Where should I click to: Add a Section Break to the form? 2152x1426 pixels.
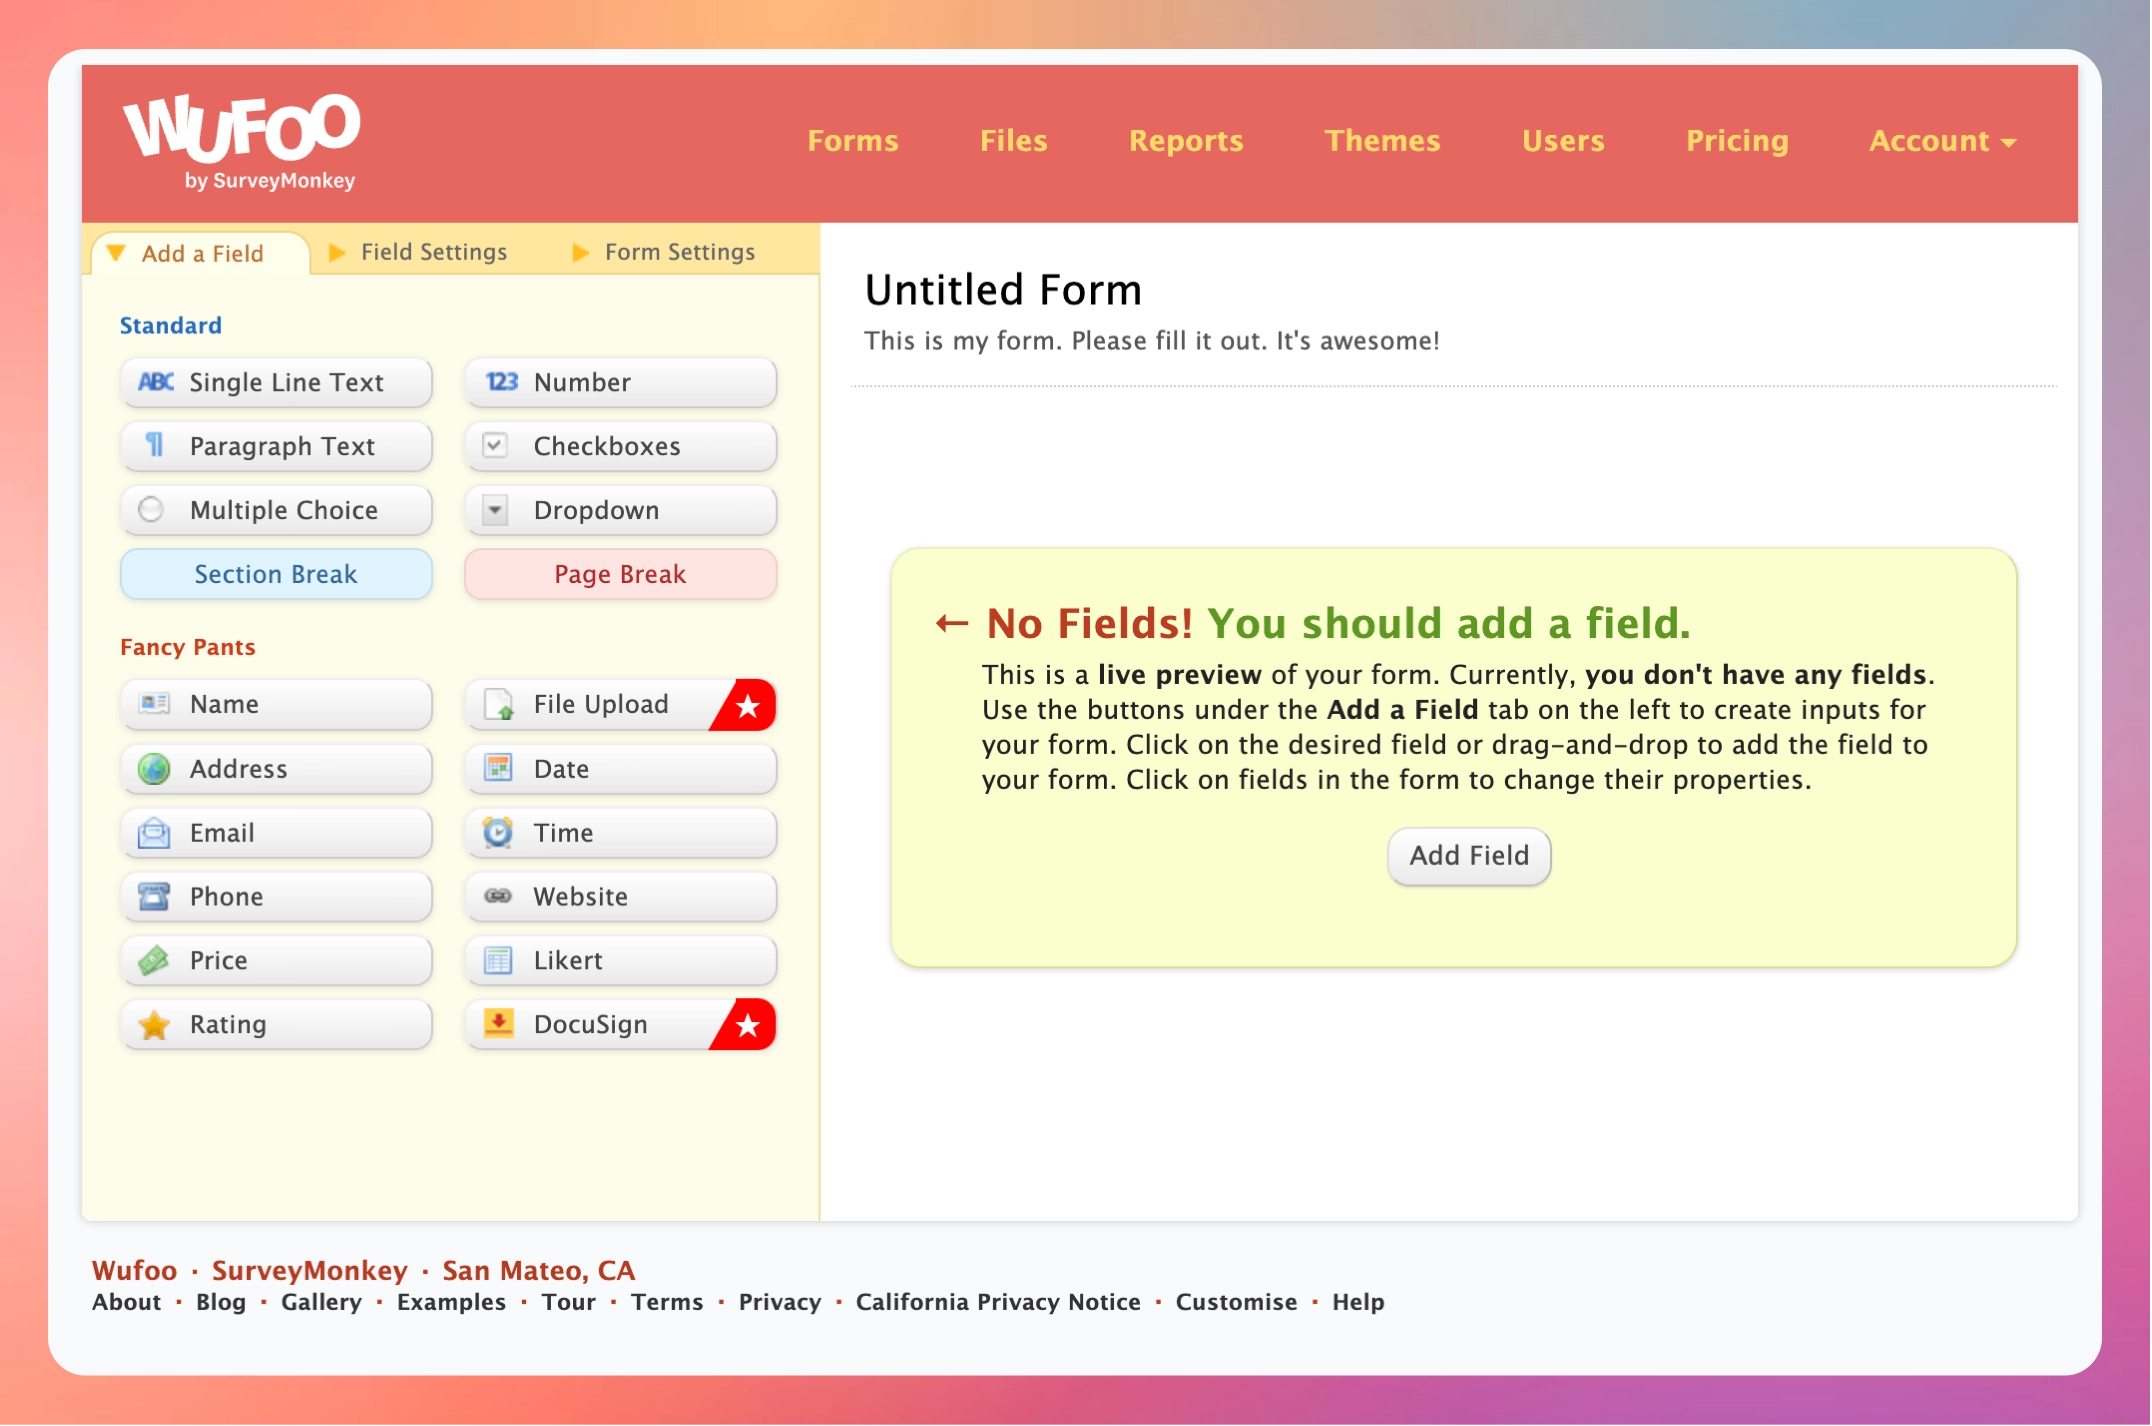276,574
